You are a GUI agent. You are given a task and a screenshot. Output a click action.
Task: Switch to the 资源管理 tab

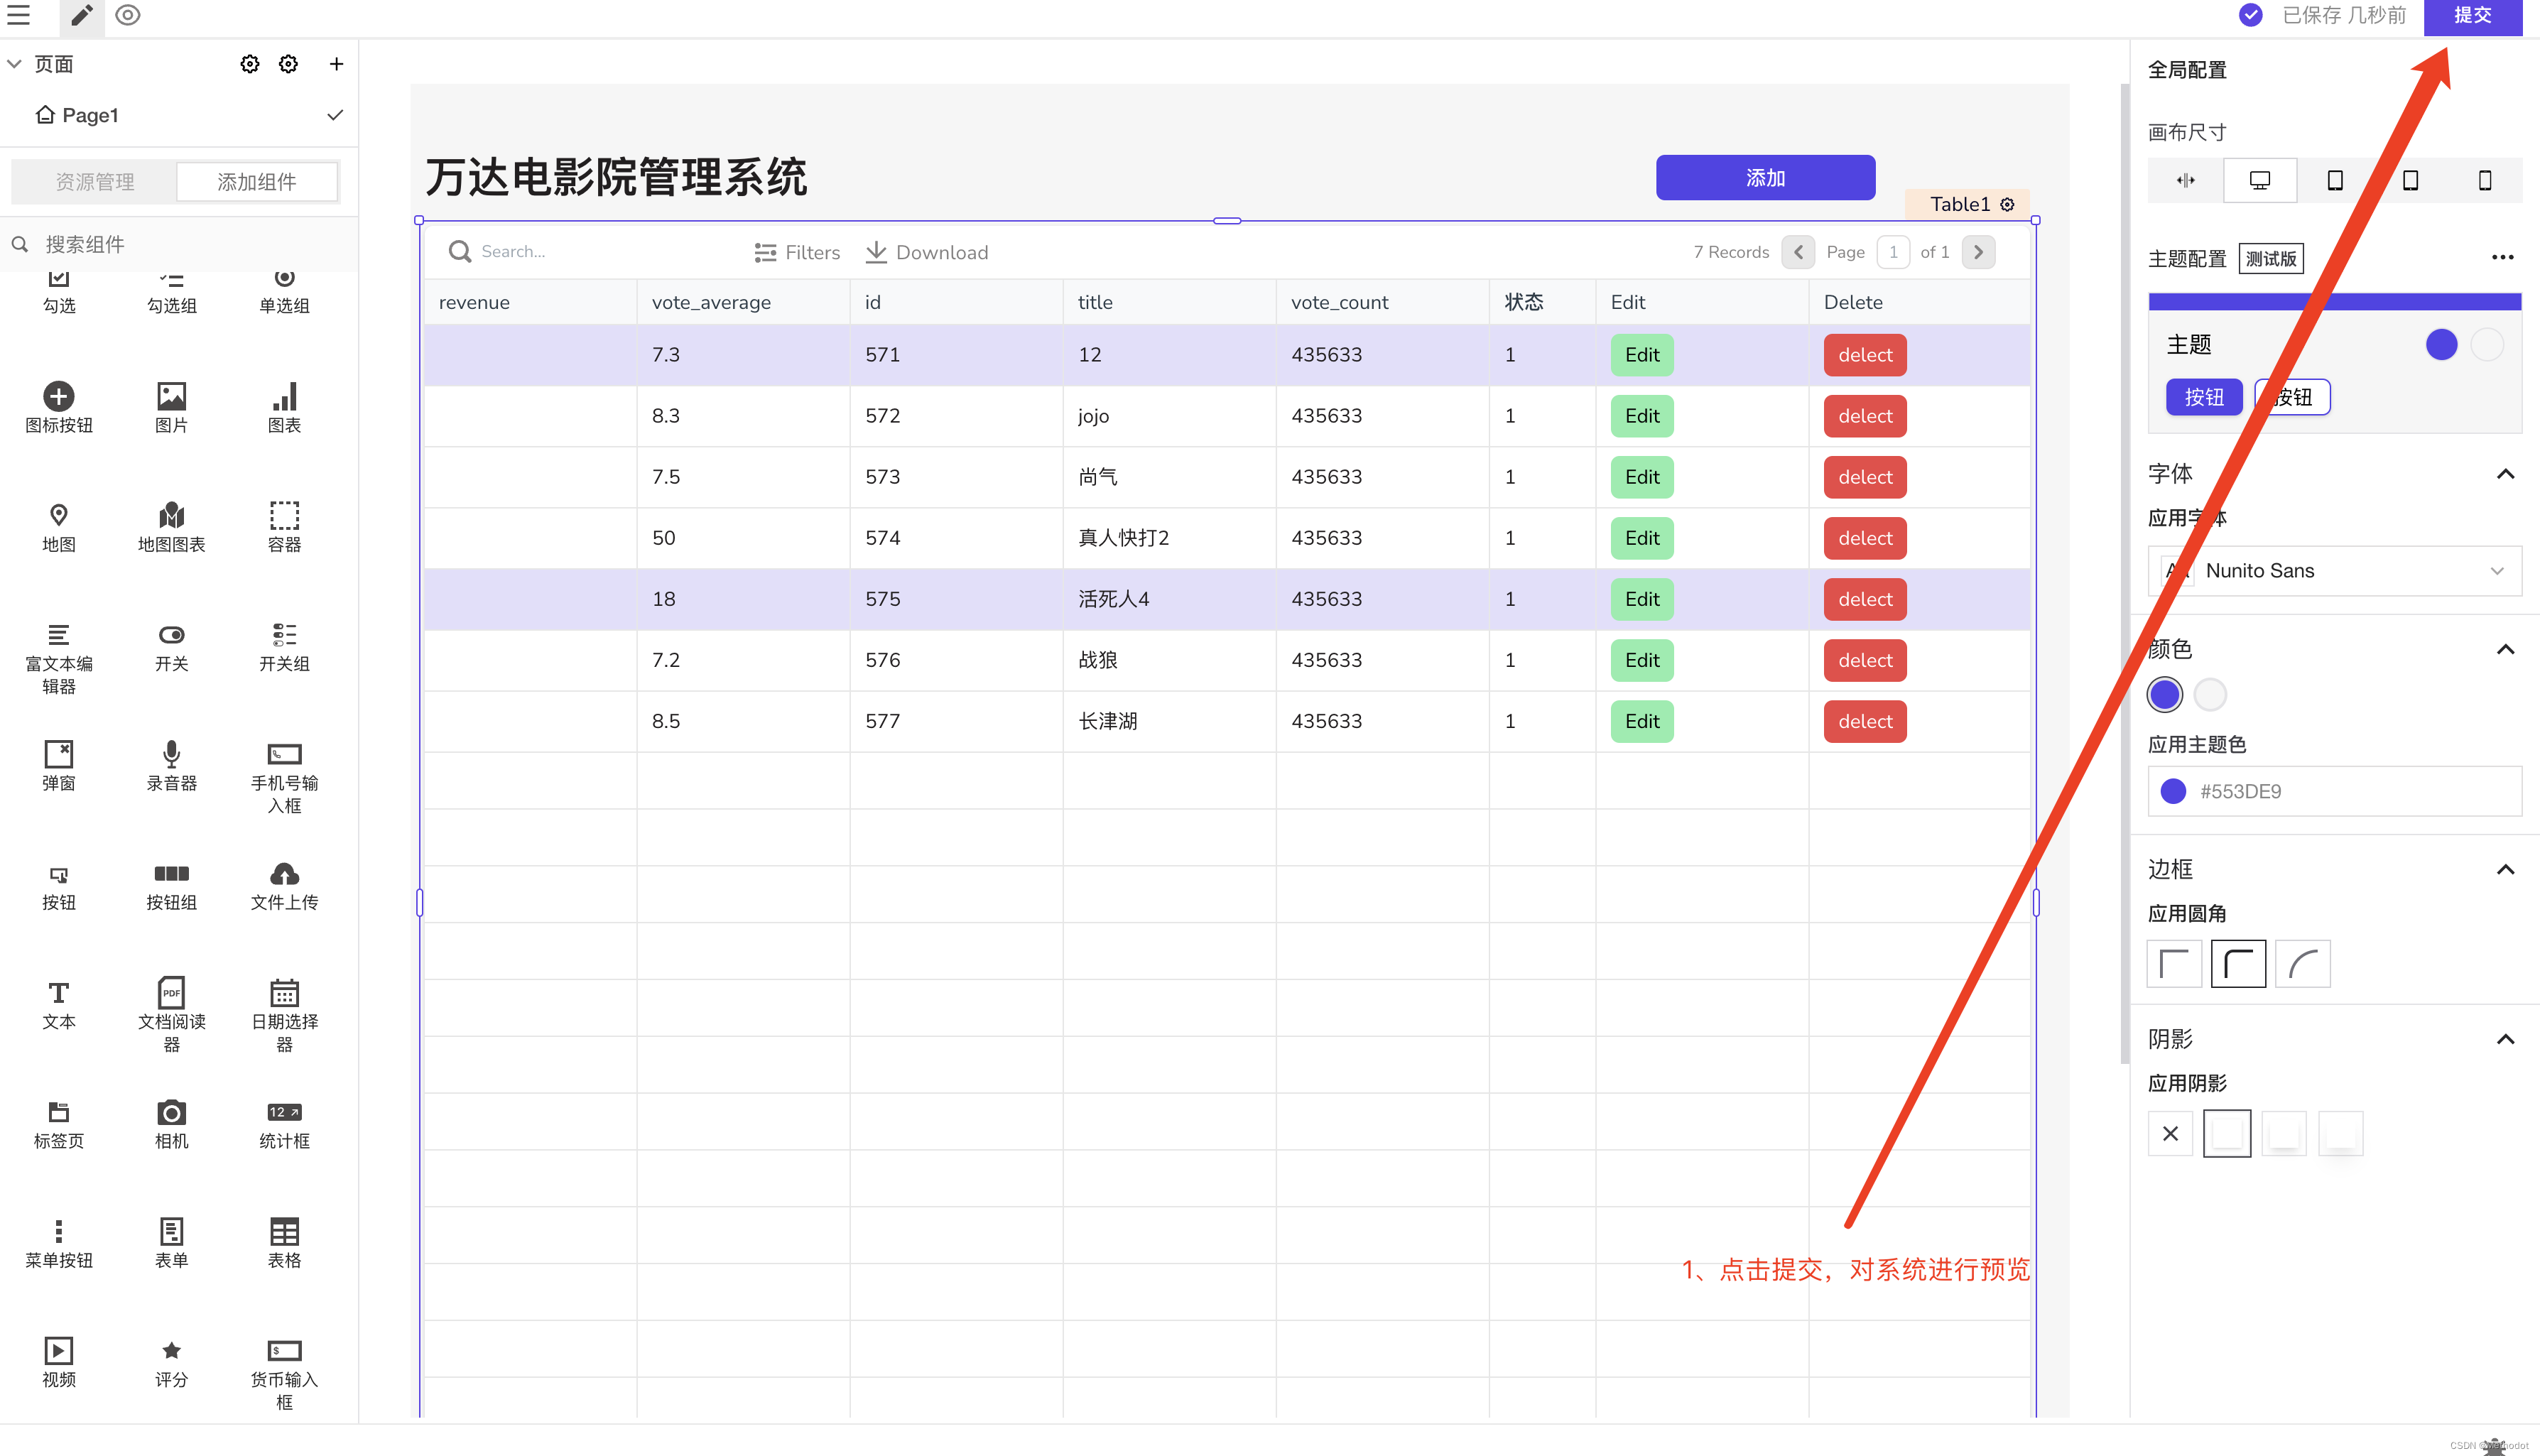pyautogui.click(x=95, y=182)
